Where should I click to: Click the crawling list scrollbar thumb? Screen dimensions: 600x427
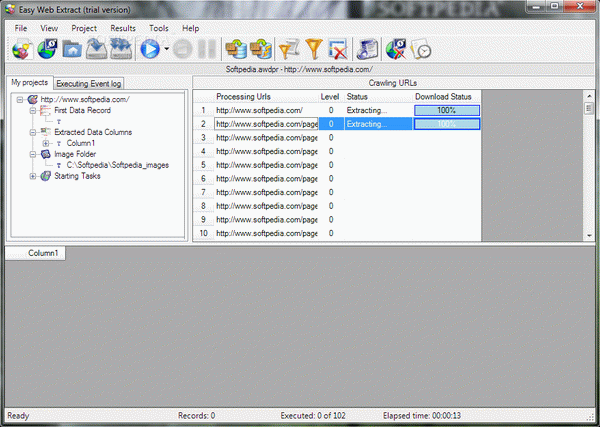click(x=589, y=109)
